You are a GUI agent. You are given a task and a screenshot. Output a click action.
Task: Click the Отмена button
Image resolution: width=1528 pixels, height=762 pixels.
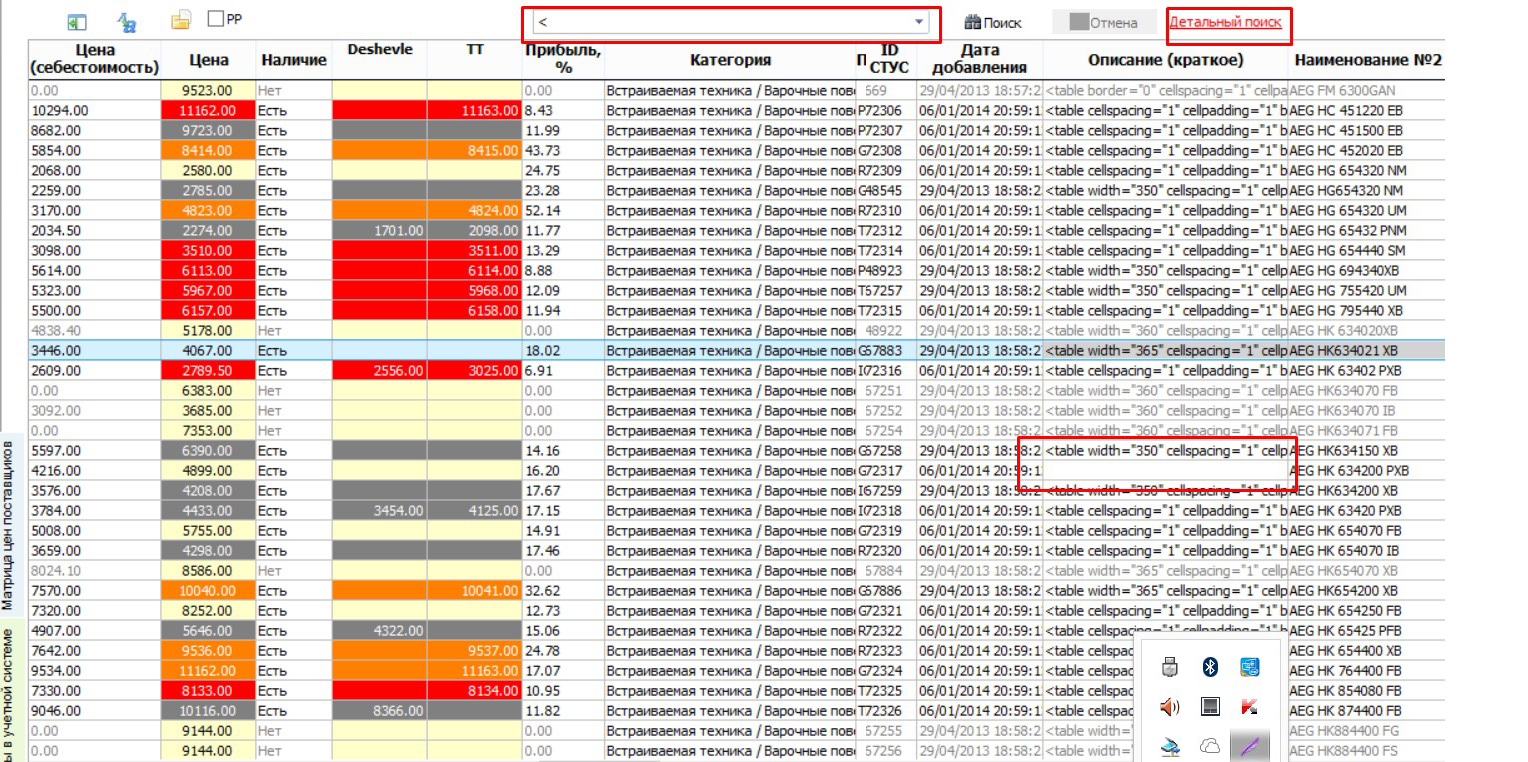point(1104,22)
